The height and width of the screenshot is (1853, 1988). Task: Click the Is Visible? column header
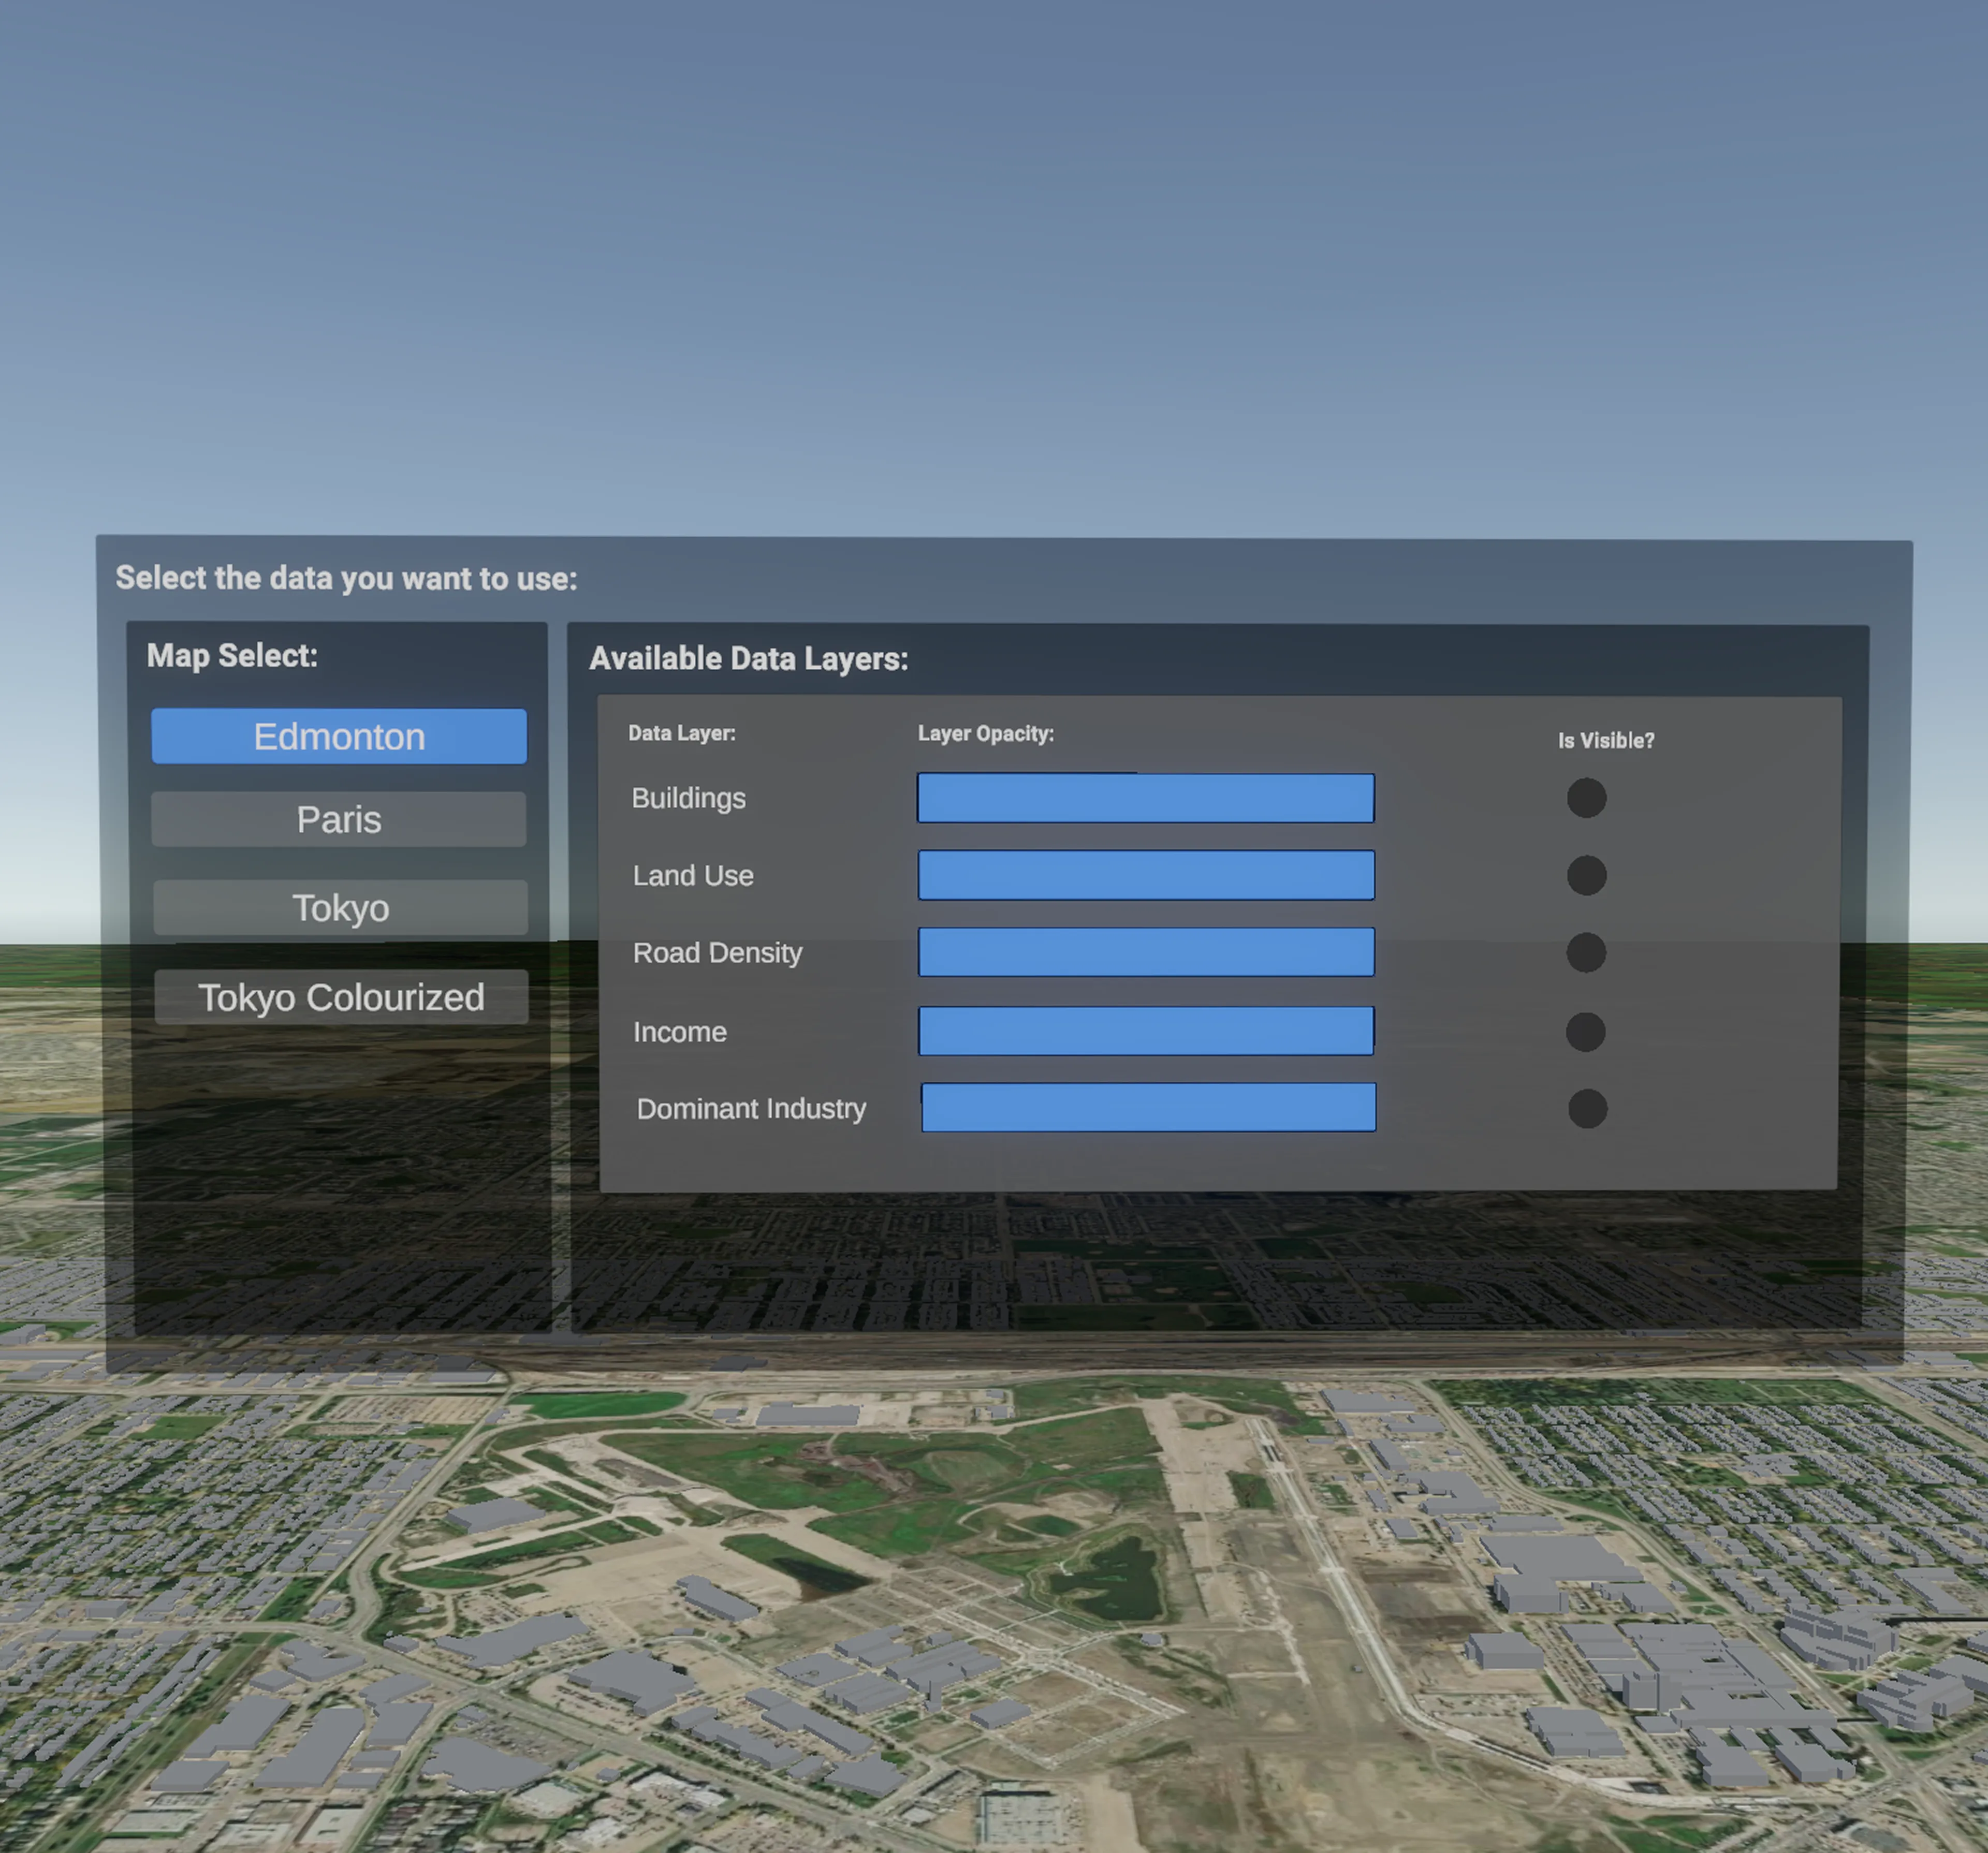point(1605,740)
